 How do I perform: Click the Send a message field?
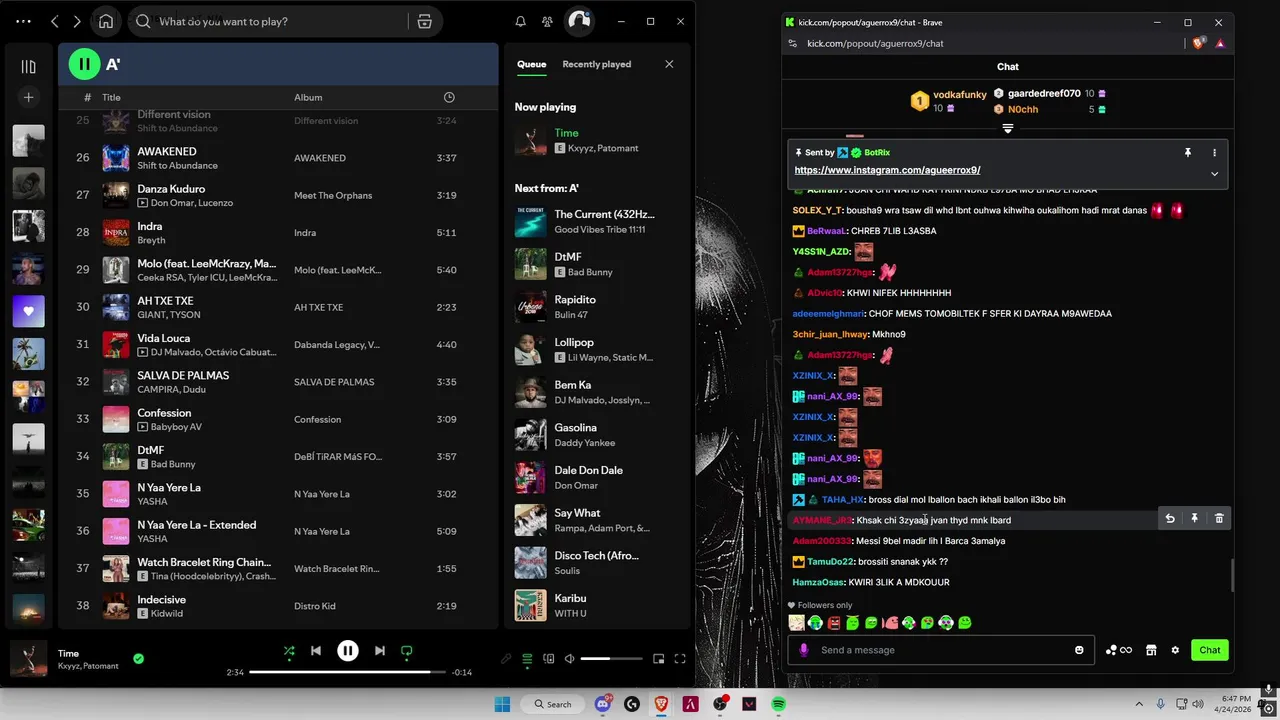940,650
